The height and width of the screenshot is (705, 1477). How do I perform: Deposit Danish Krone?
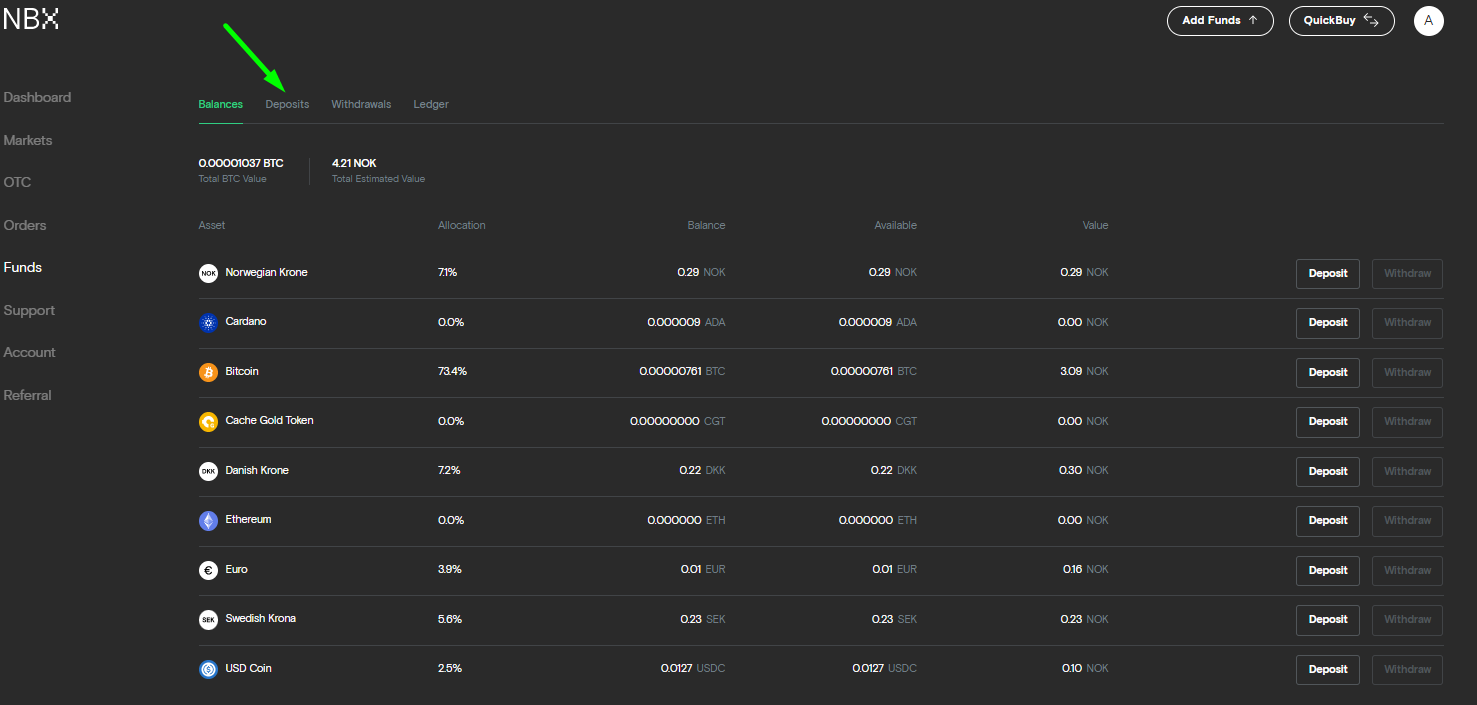click(1328, 471)
